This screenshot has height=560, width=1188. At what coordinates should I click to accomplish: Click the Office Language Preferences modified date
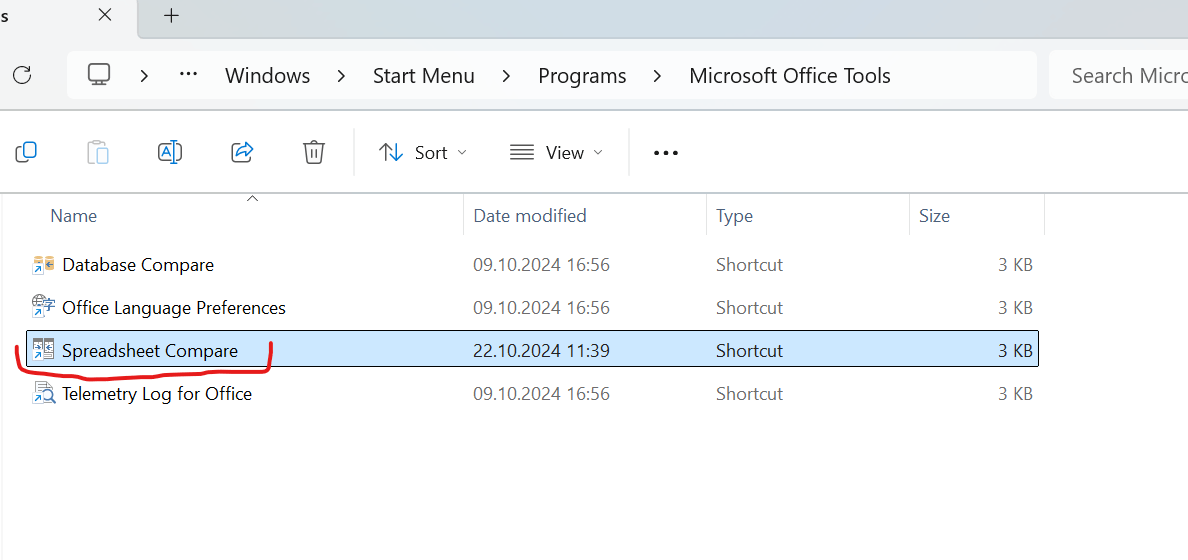541,308
